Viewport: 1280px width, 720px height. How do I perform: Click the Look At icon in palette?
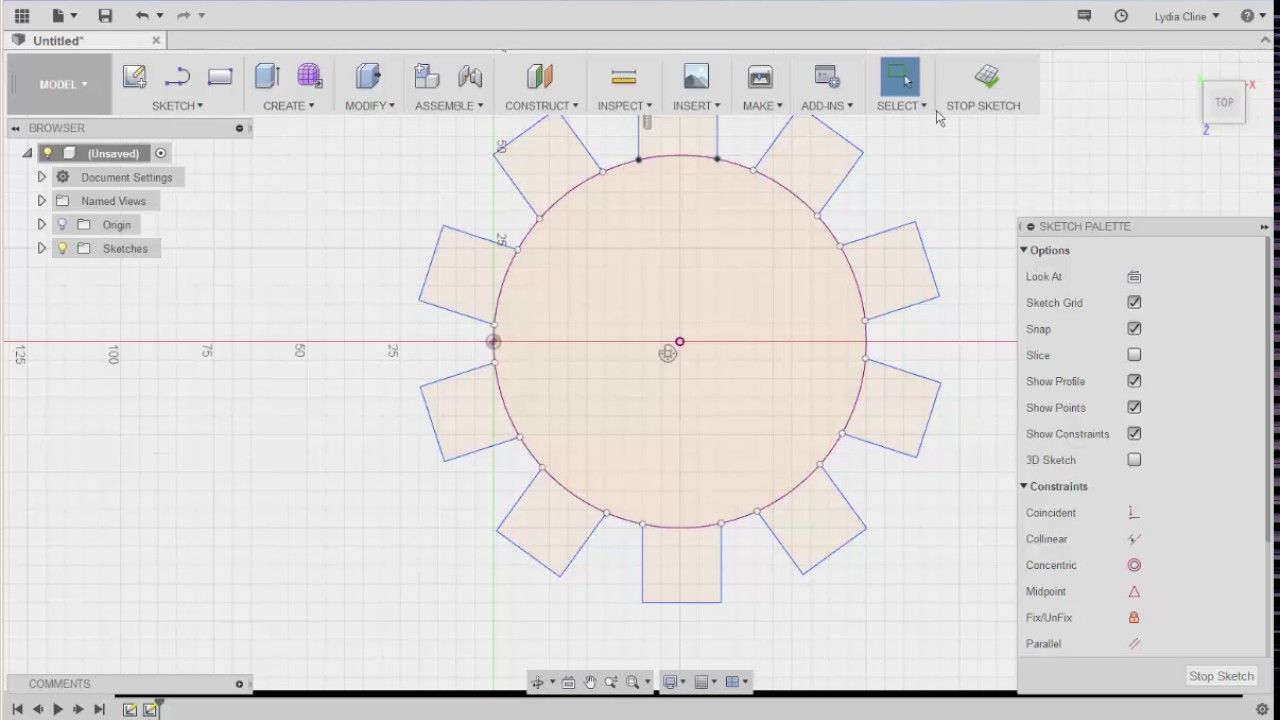coord(1134,277)
